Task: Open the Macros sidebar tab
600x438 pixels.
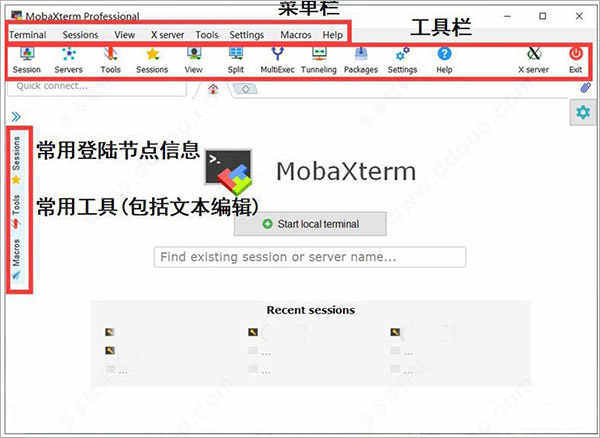Action: [x=16, y=259]
